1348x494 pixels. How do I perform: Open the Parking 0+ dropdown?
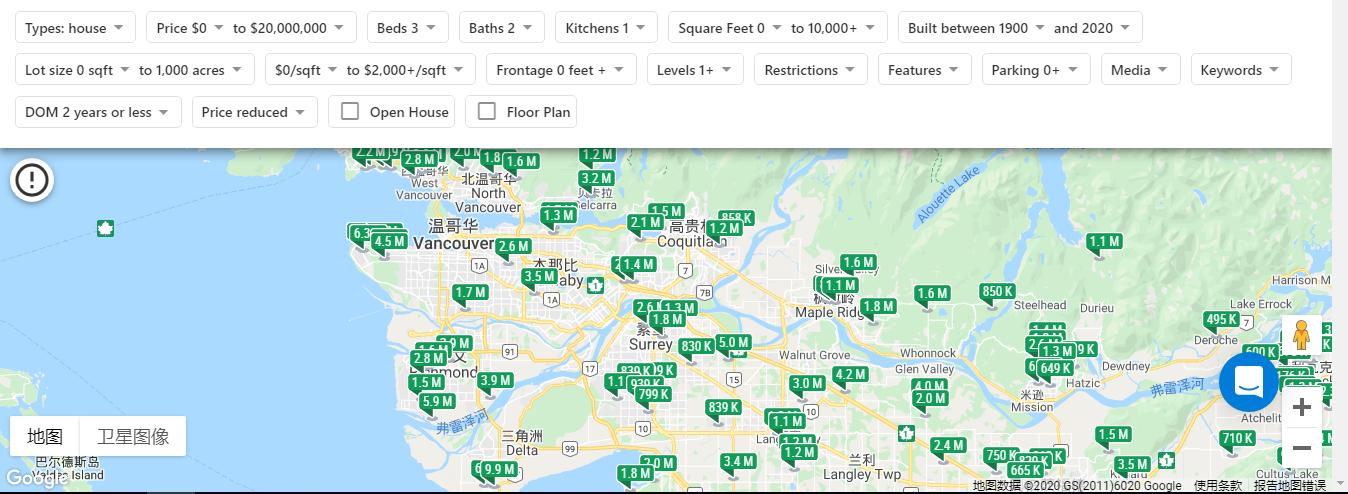point(1035,70)
